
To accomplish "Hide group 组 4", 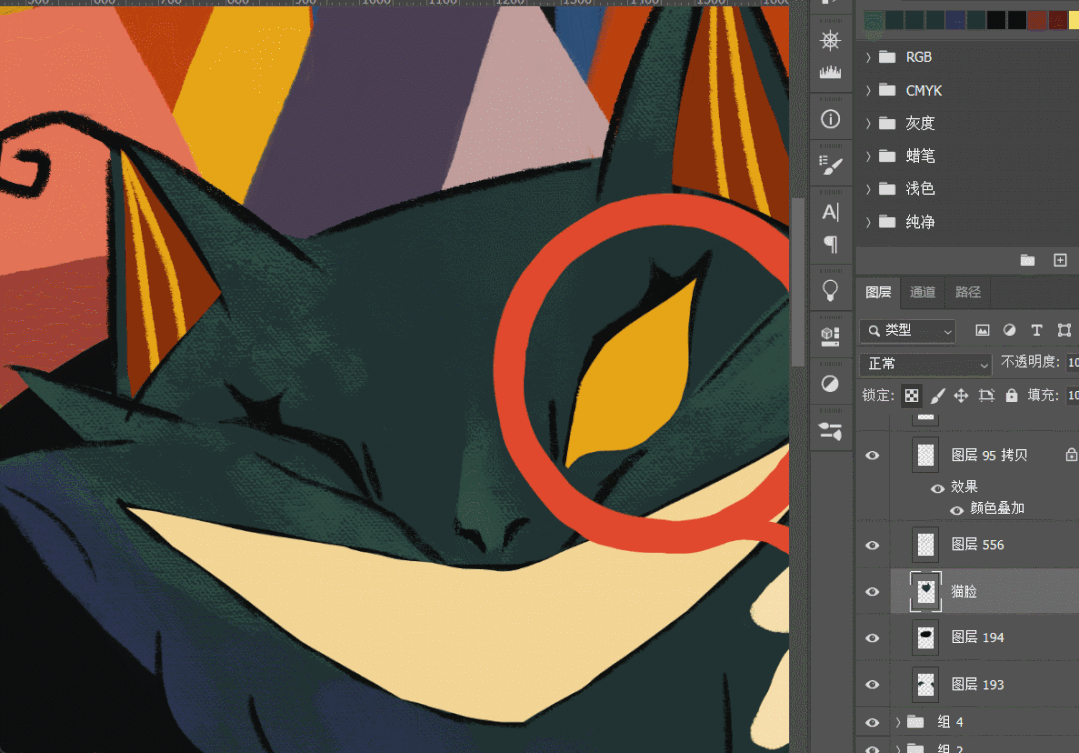I will click(872, 723).
